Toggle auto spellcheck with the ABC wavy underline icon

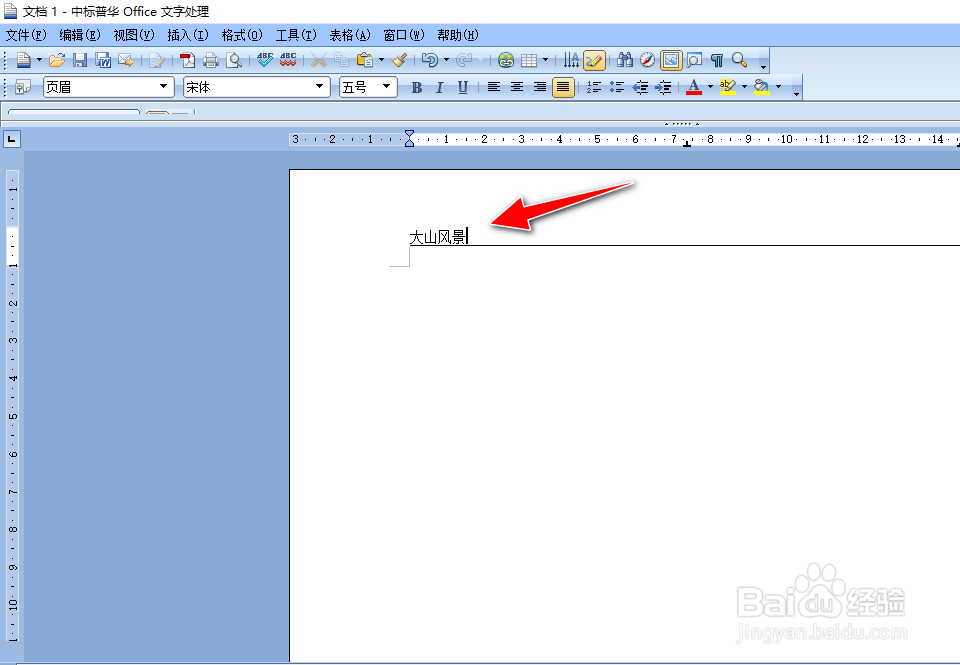(x=288, y=60)
